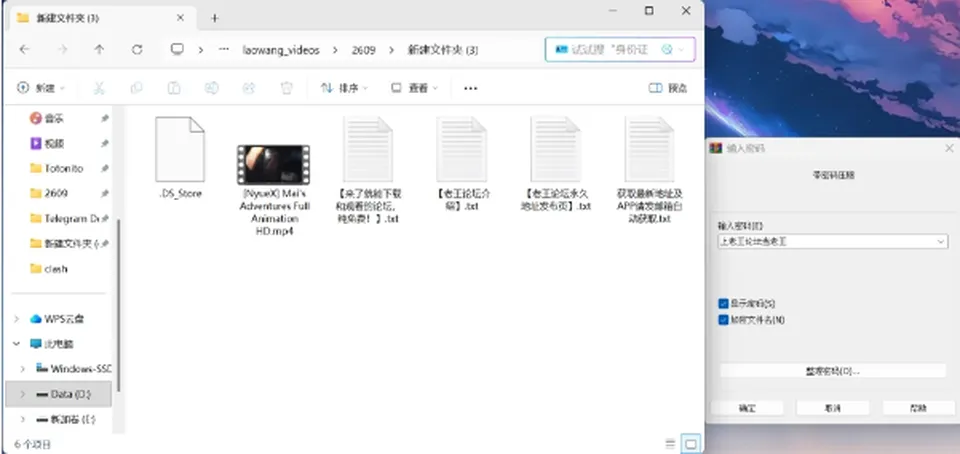Close the 输入密码 password dialog

pyautogui.click(x=949, y=148)
